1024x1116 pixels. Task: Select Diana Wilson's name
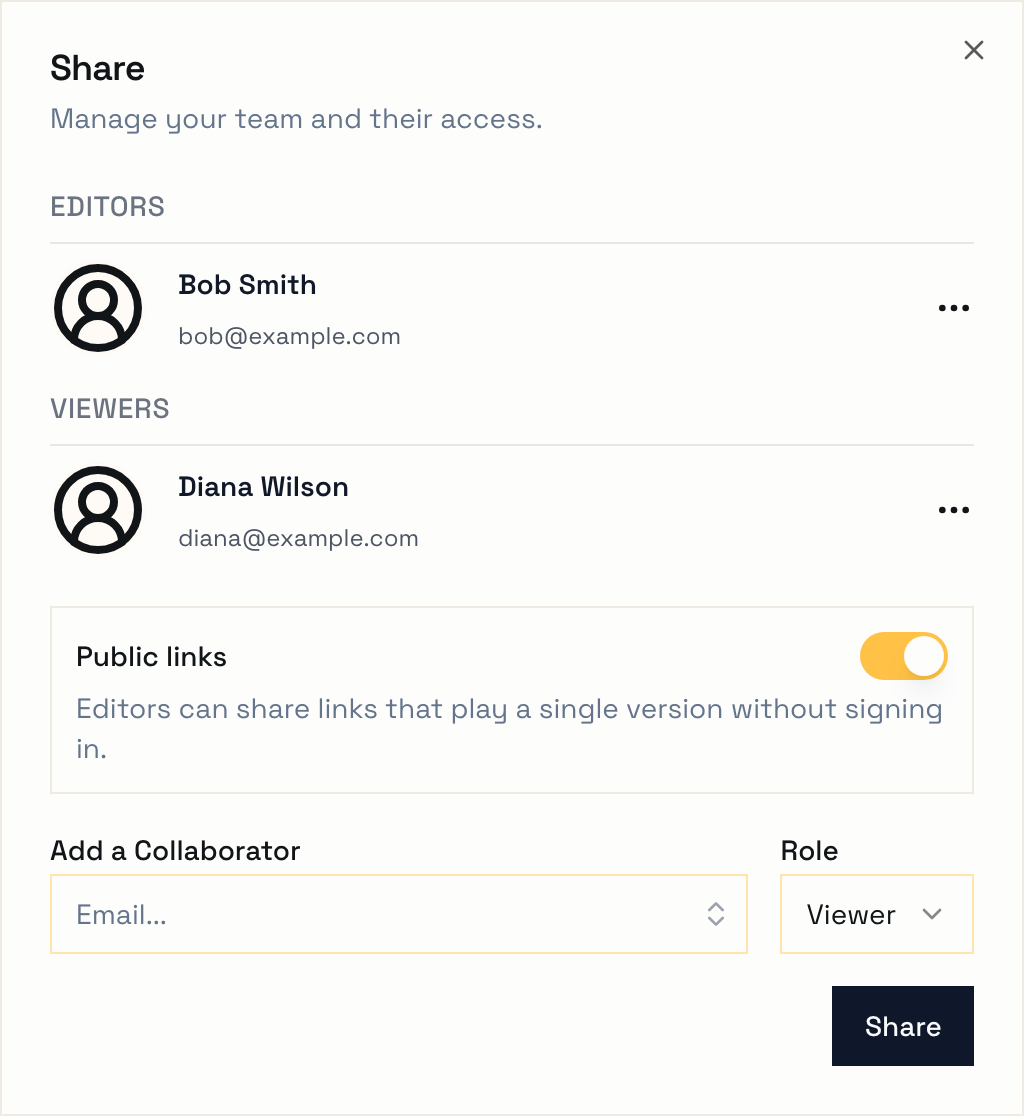pos(263,487)
